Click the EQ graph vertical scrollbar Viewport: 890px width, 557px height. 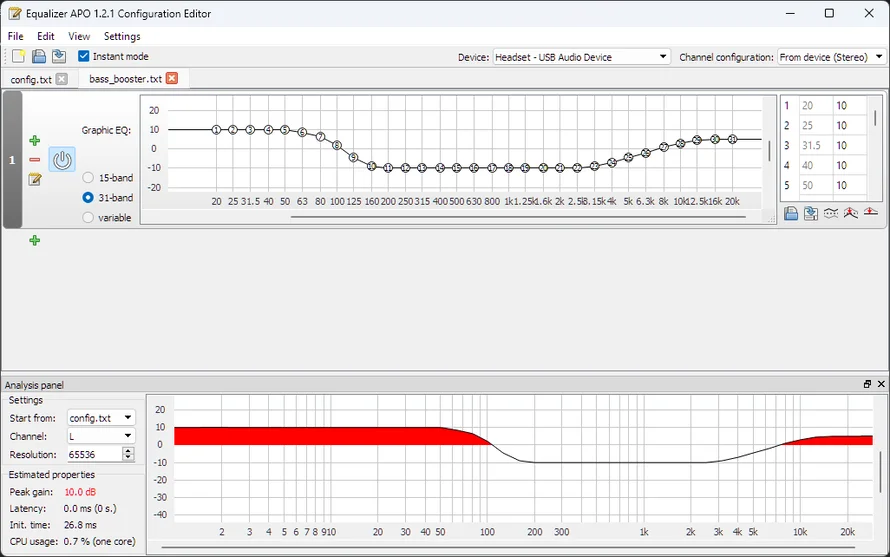[x=769, y=150]
